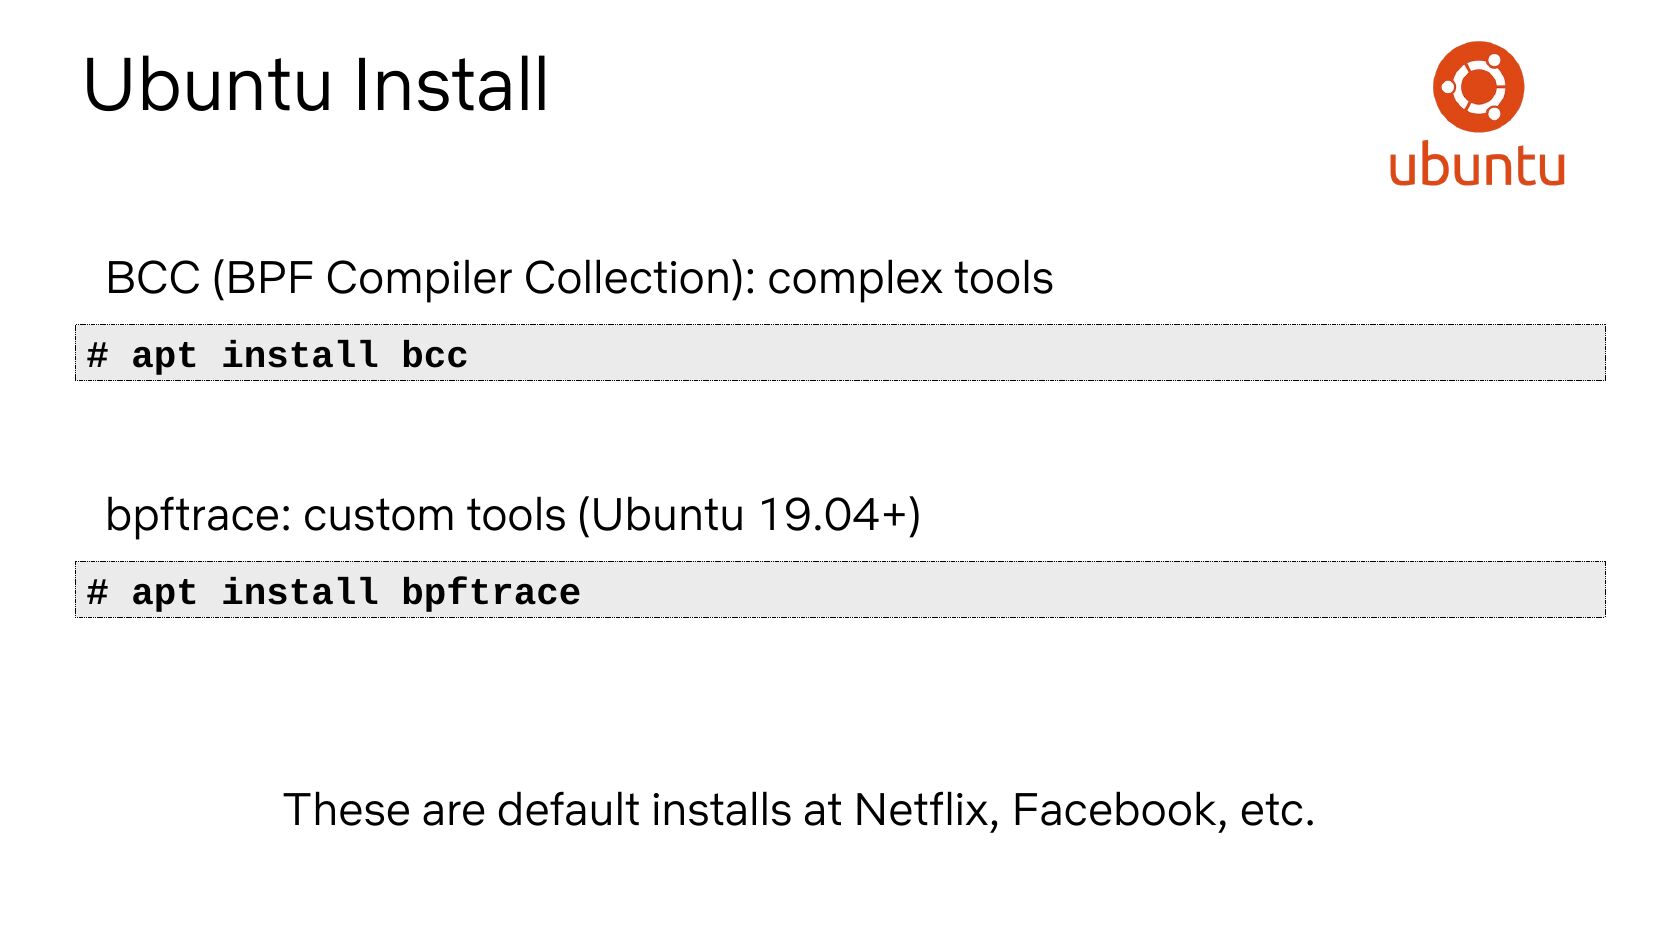Click the bpftrace package name in the command
1654x931 pixels.
(x=490, y=592)
